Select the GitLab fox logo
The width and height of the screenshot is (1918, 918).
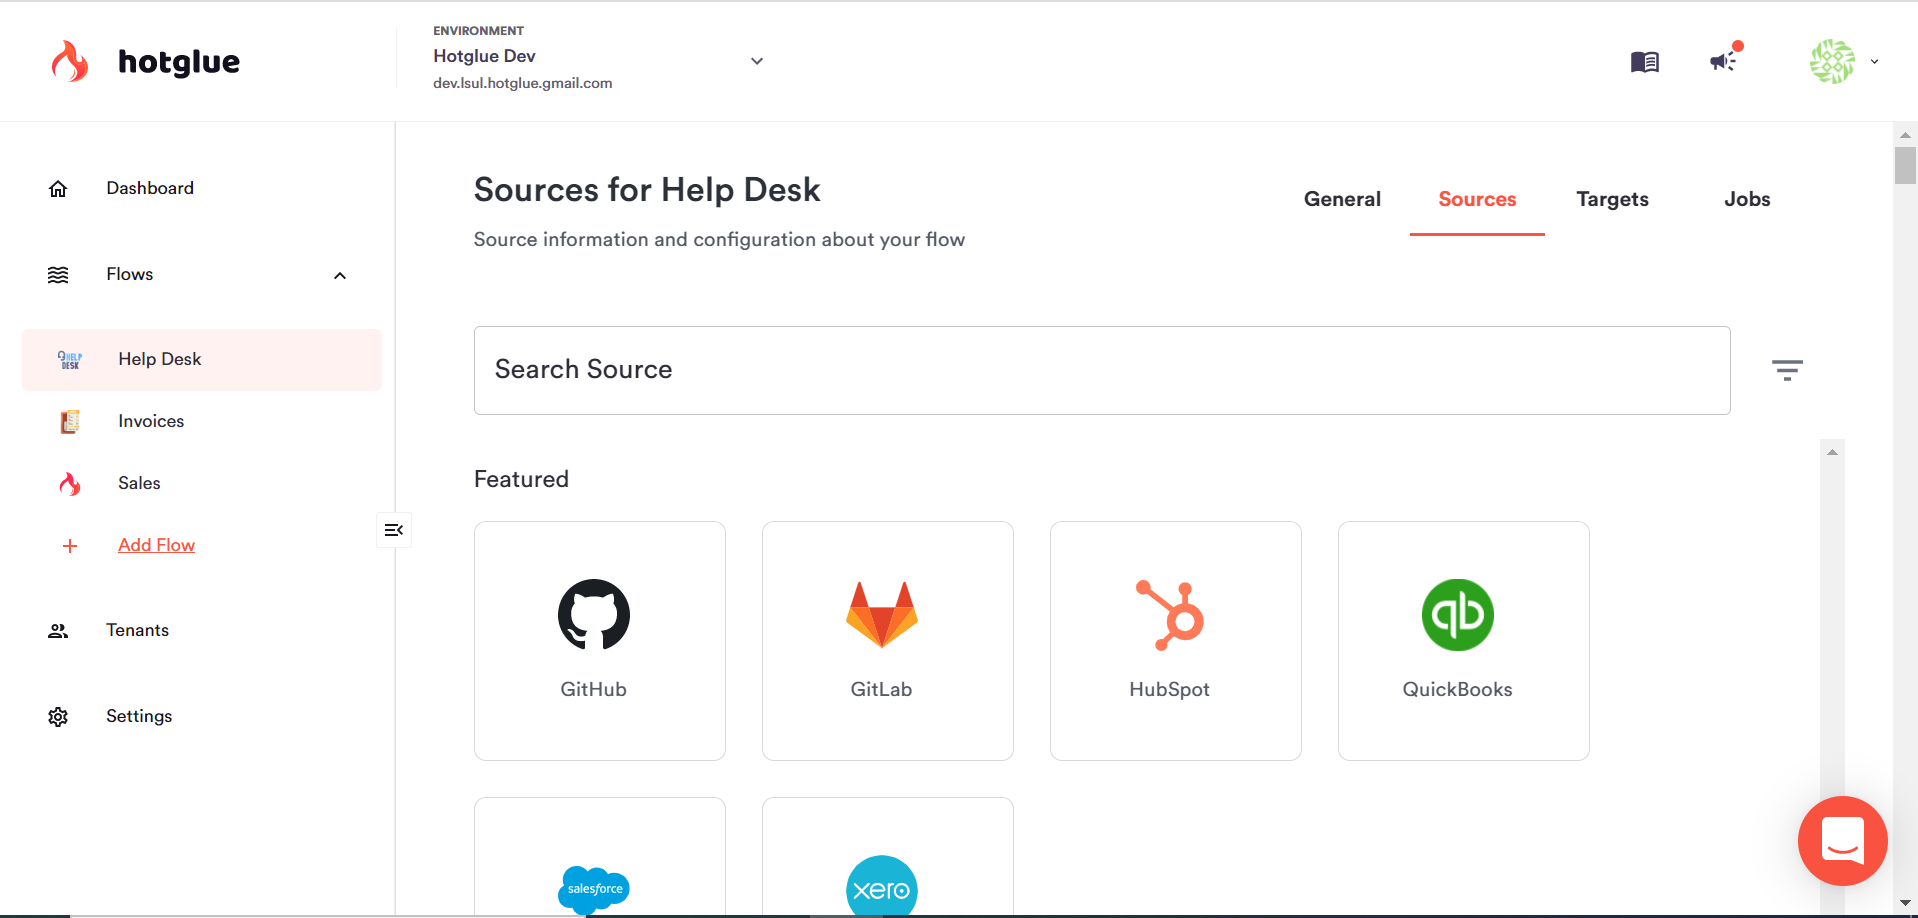point(882,614)
